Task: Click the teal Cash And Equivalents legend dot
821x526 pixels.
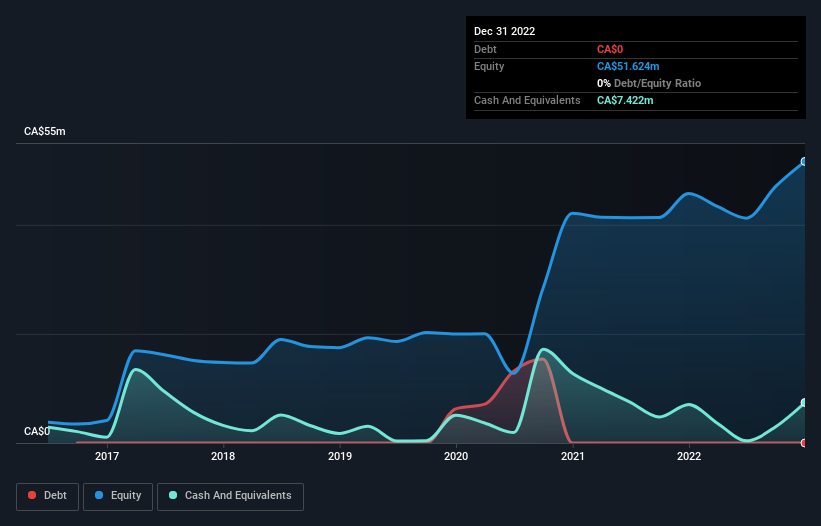Action: (173, 495)
